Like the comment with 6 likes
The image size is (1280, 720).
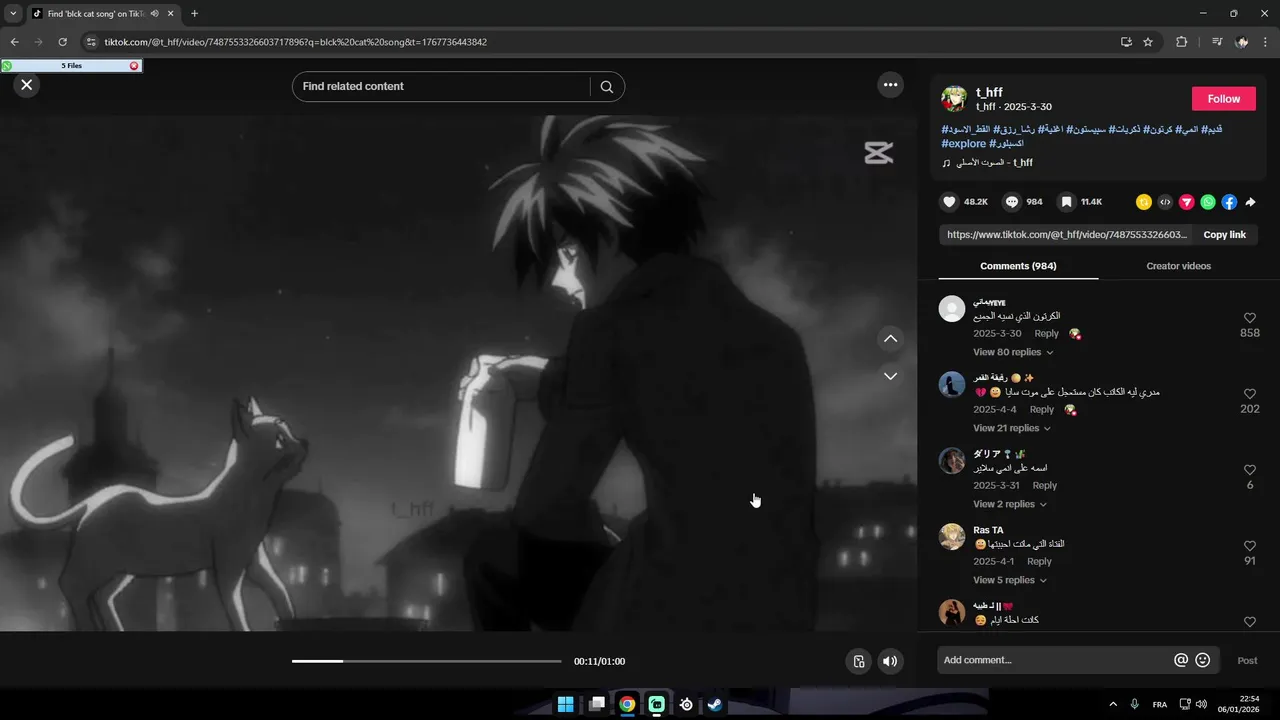coord(1250,470)
